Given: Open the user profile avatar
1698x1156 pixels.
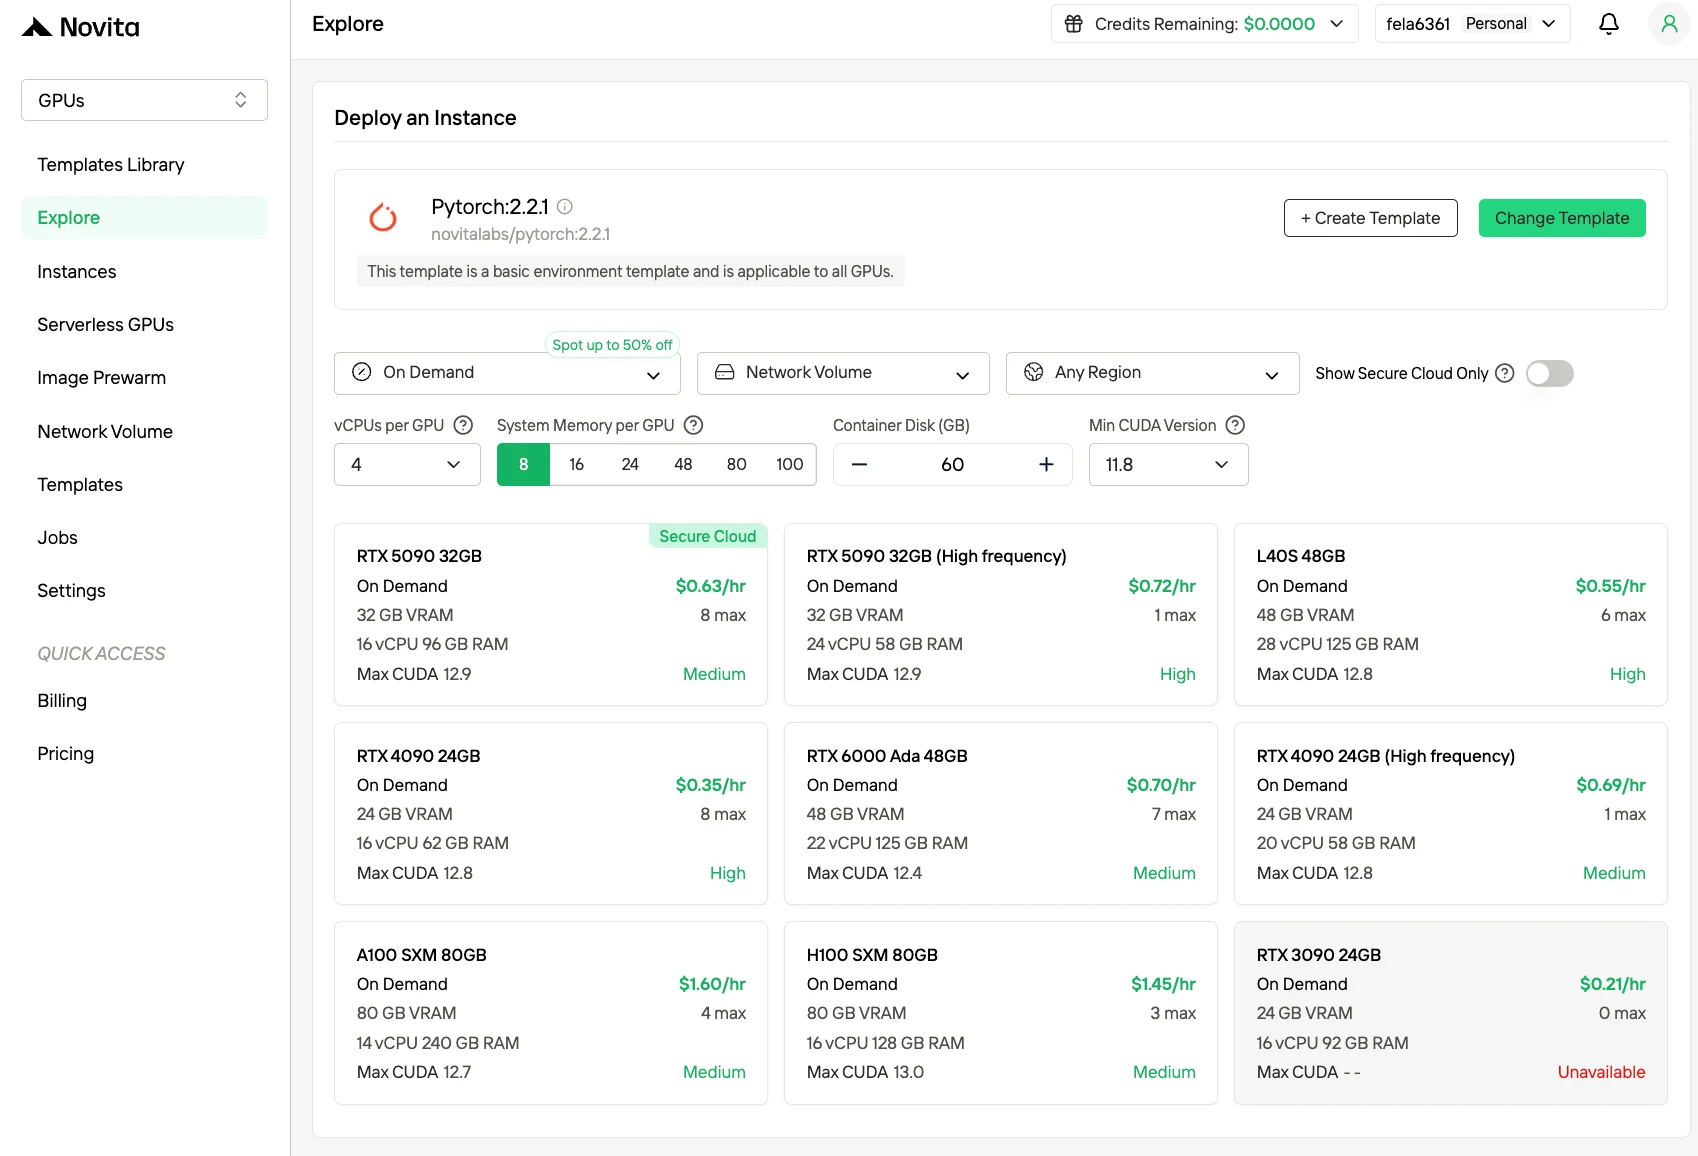Looking at the screenshot, I should pos(1669,24).
